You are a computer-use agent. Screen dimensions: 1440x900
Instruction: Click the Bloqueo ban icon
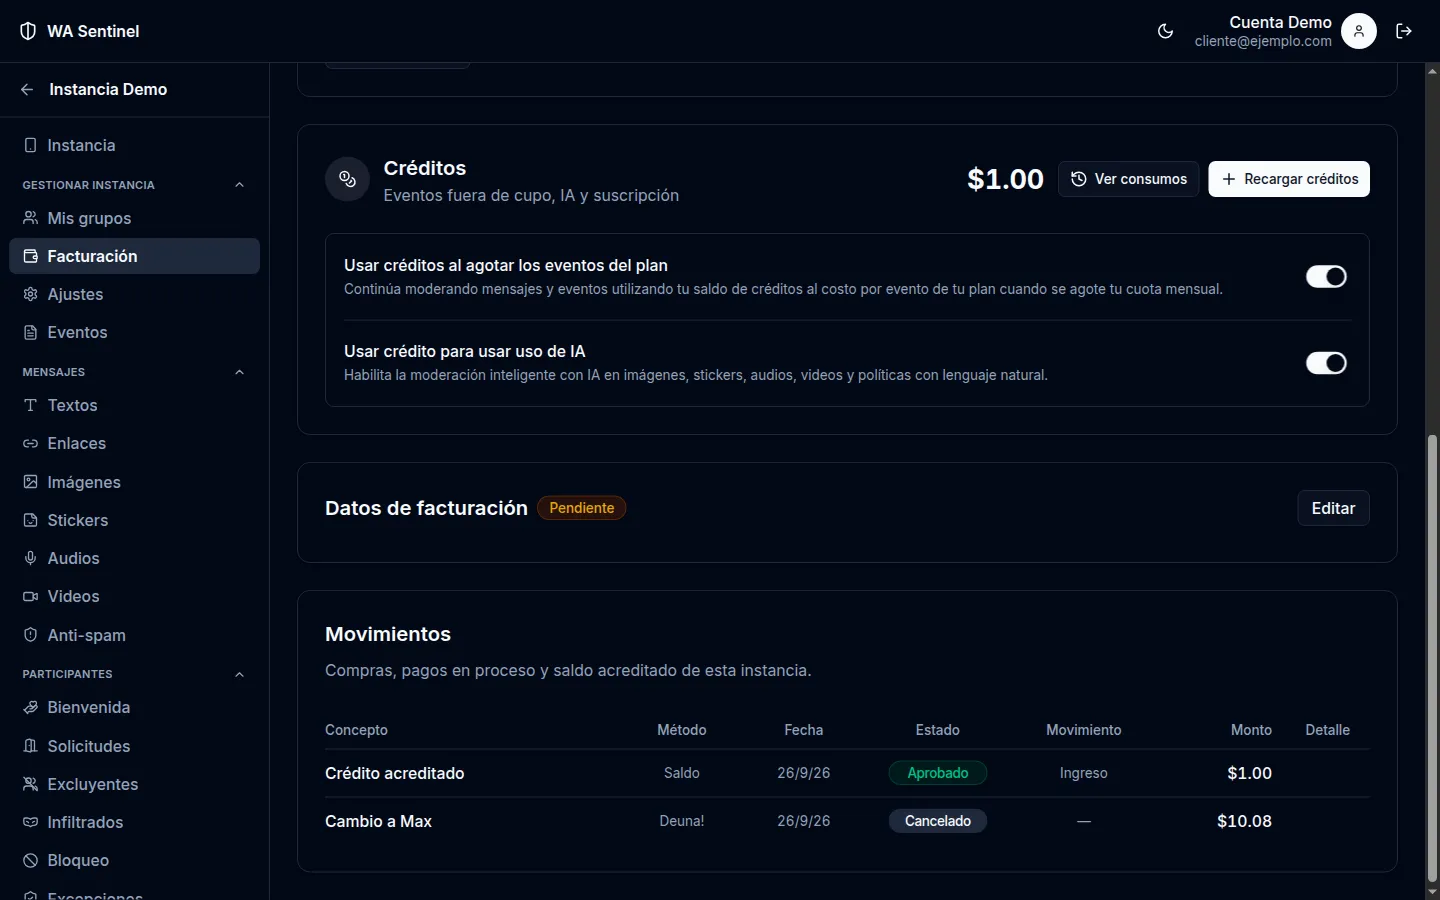(31, 860)
